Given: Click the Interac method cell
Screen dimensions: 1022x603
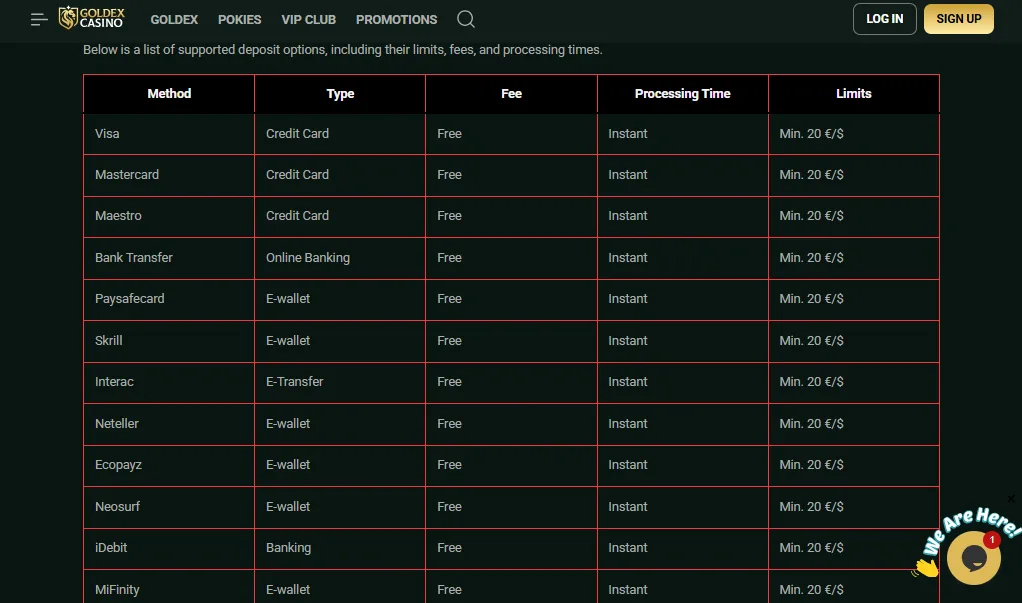Looking at the screenshot, I should coord(169,381).
